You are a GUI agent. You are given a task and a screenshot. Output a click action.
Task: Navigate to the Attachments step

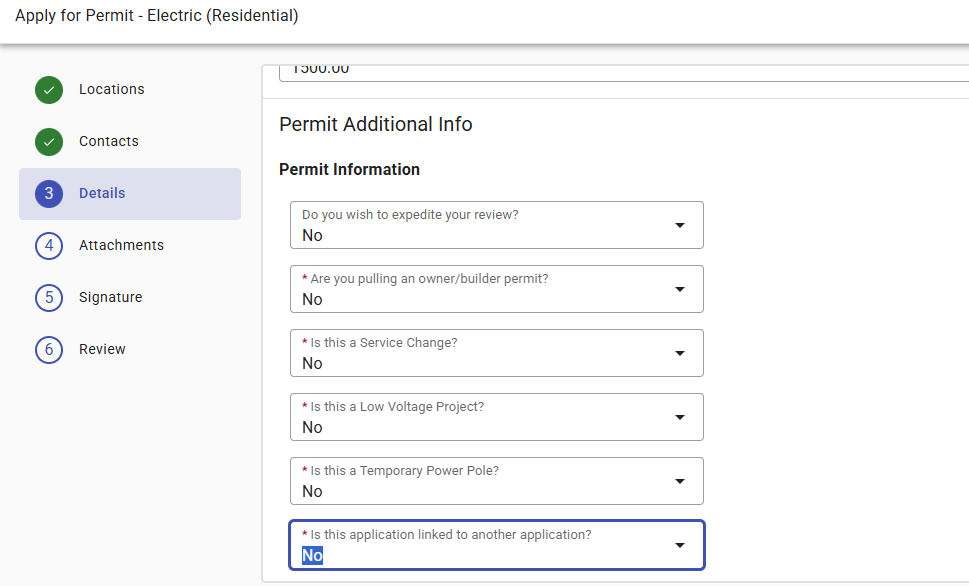click(121, 245)
